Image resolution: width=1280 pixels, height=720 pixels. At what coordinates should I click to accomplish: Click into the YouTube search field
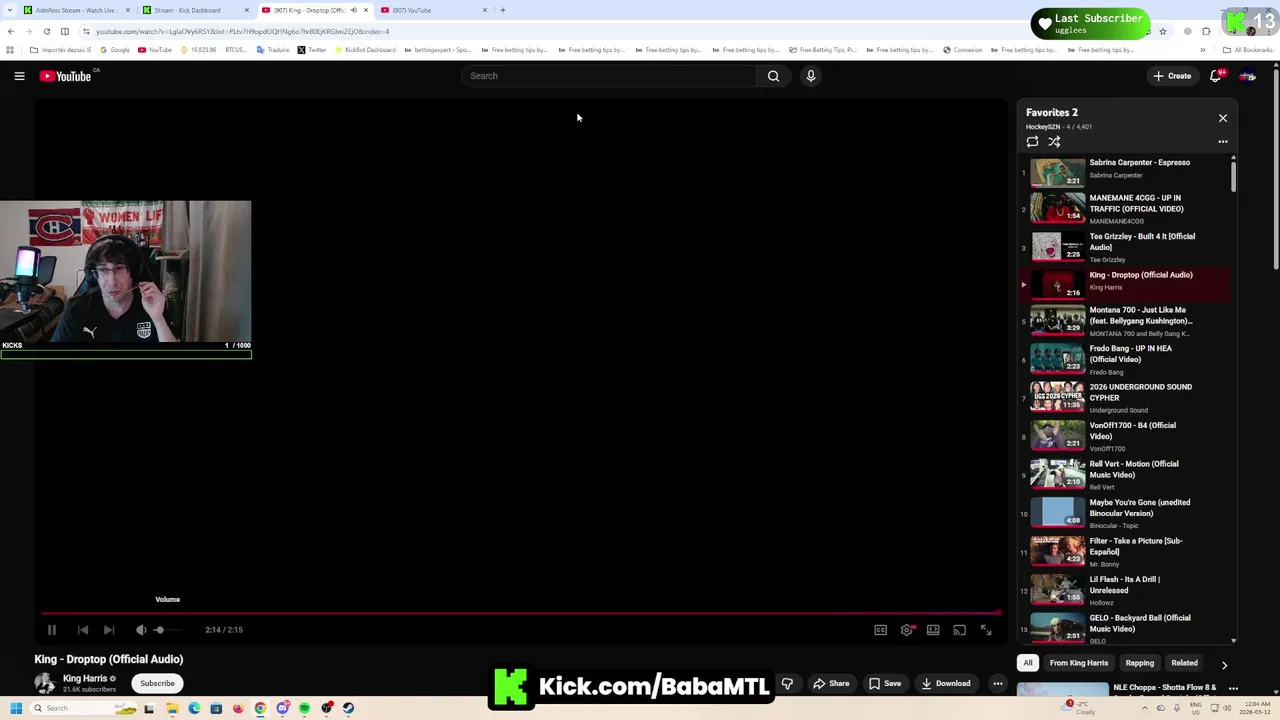(x=610, y=76)
